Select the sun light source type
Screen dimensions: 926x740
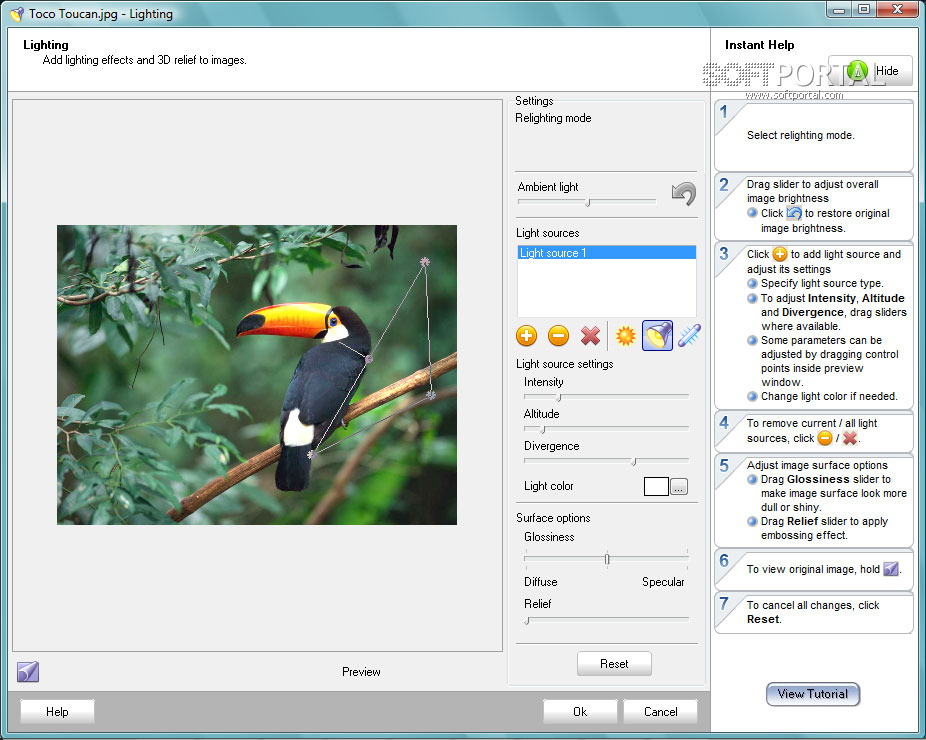(x=625, y=335)
